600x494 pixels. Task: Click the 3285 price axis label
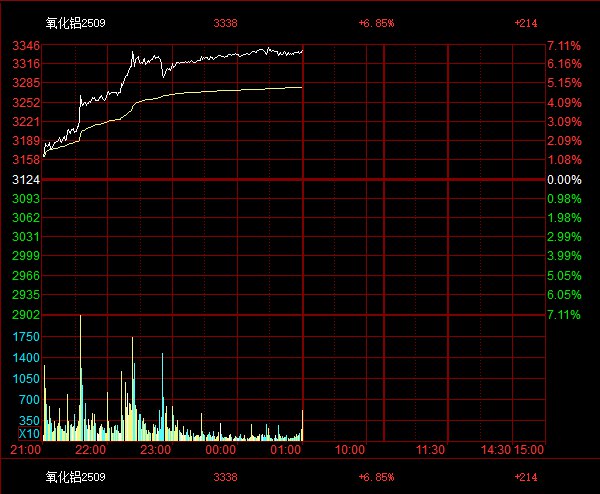pos(26,83)
